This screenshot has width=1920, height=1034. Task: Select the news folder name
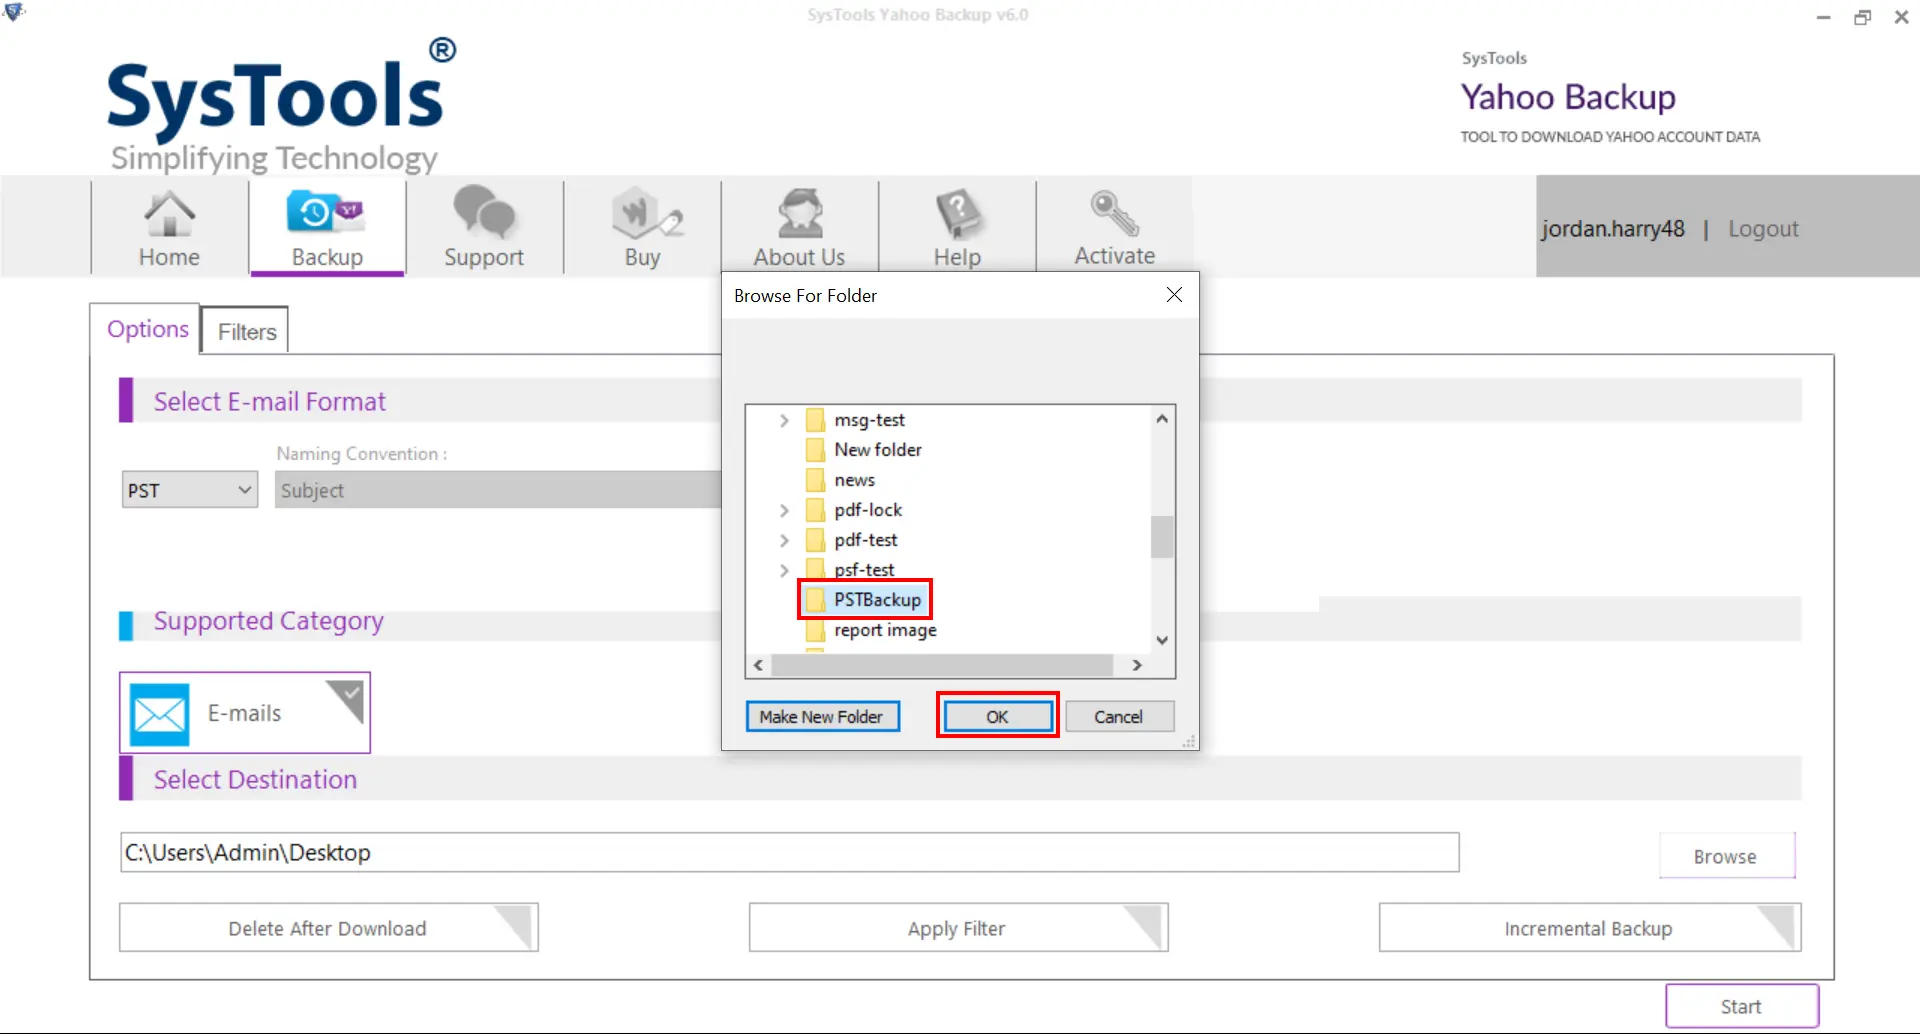point(855,480)
